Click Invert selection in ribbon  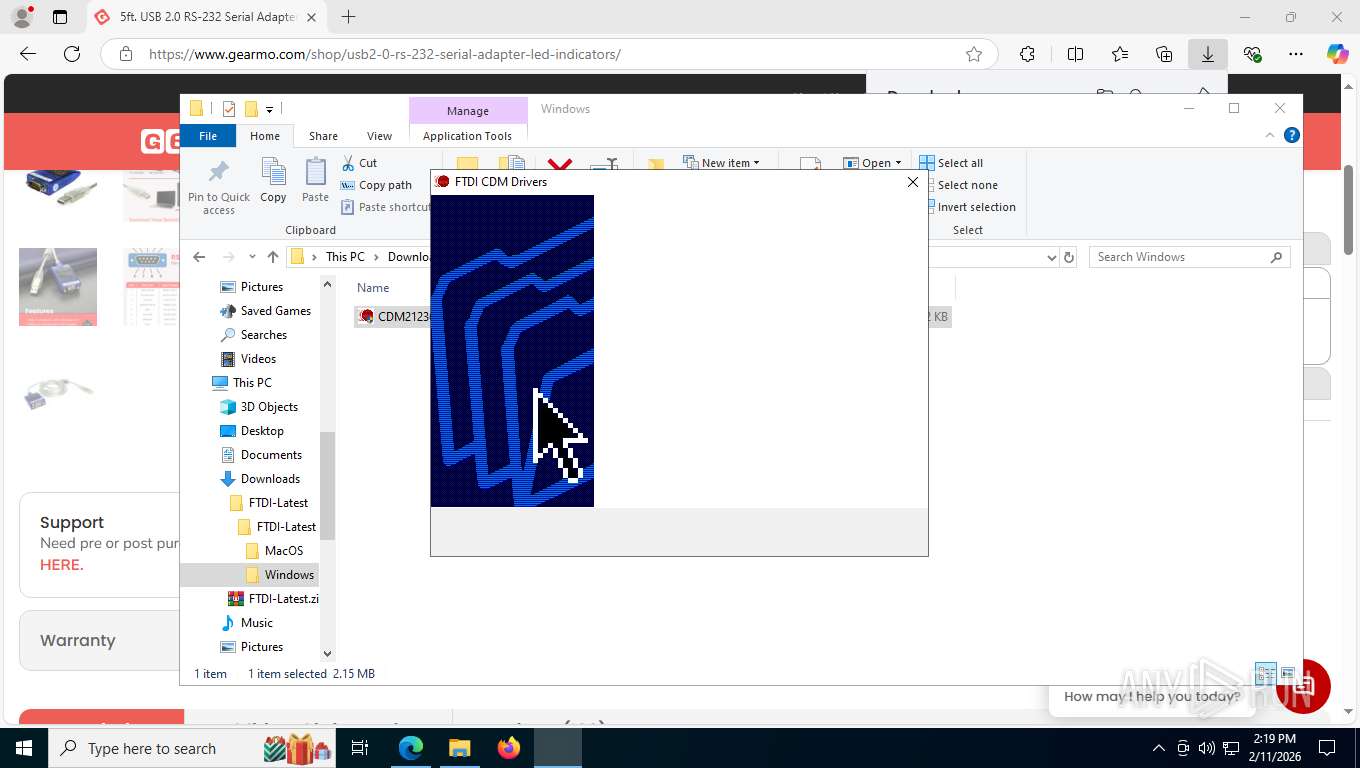967,207
